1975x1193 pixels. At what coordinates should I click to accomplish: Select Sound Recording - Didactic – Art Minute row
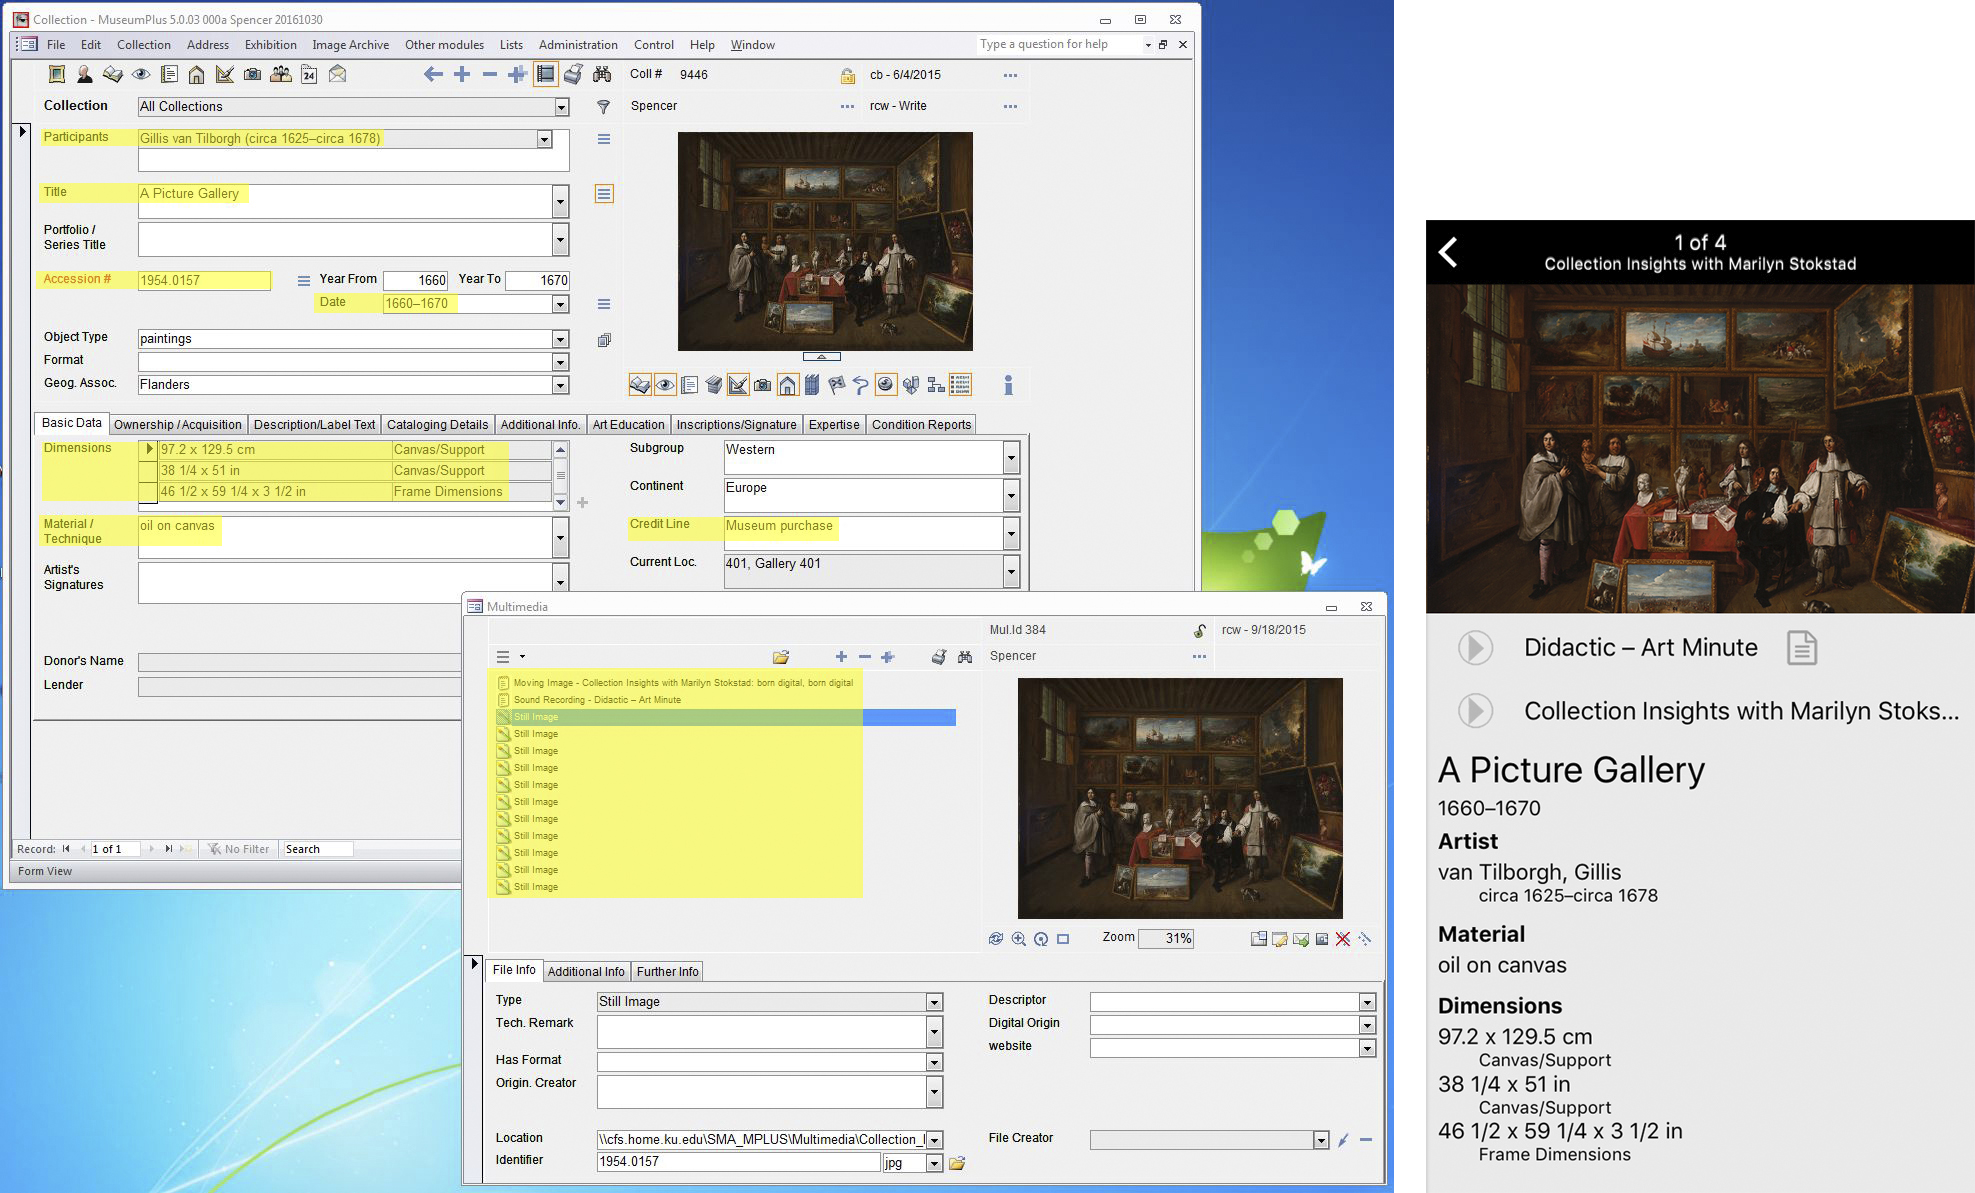coord(597,700)
